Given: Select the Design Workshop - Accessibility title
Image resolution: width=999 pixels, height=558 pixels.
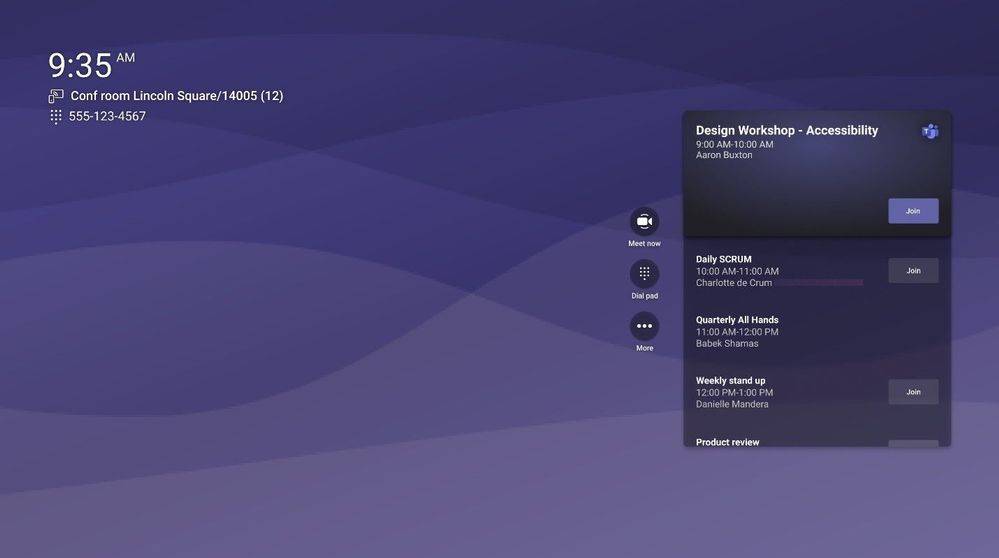Looking at the screenshot, I should click(x=786, y=130).
